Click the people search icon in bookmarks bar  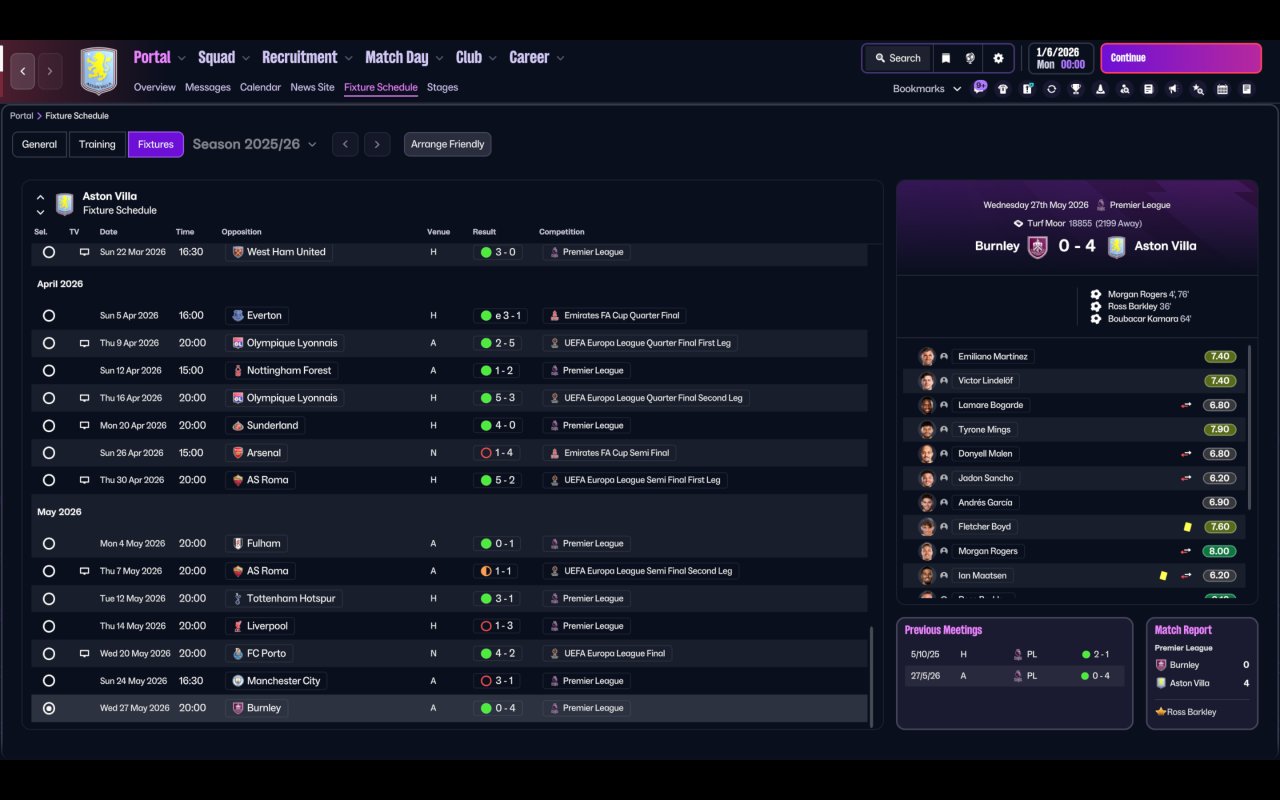coord(1125,89)
